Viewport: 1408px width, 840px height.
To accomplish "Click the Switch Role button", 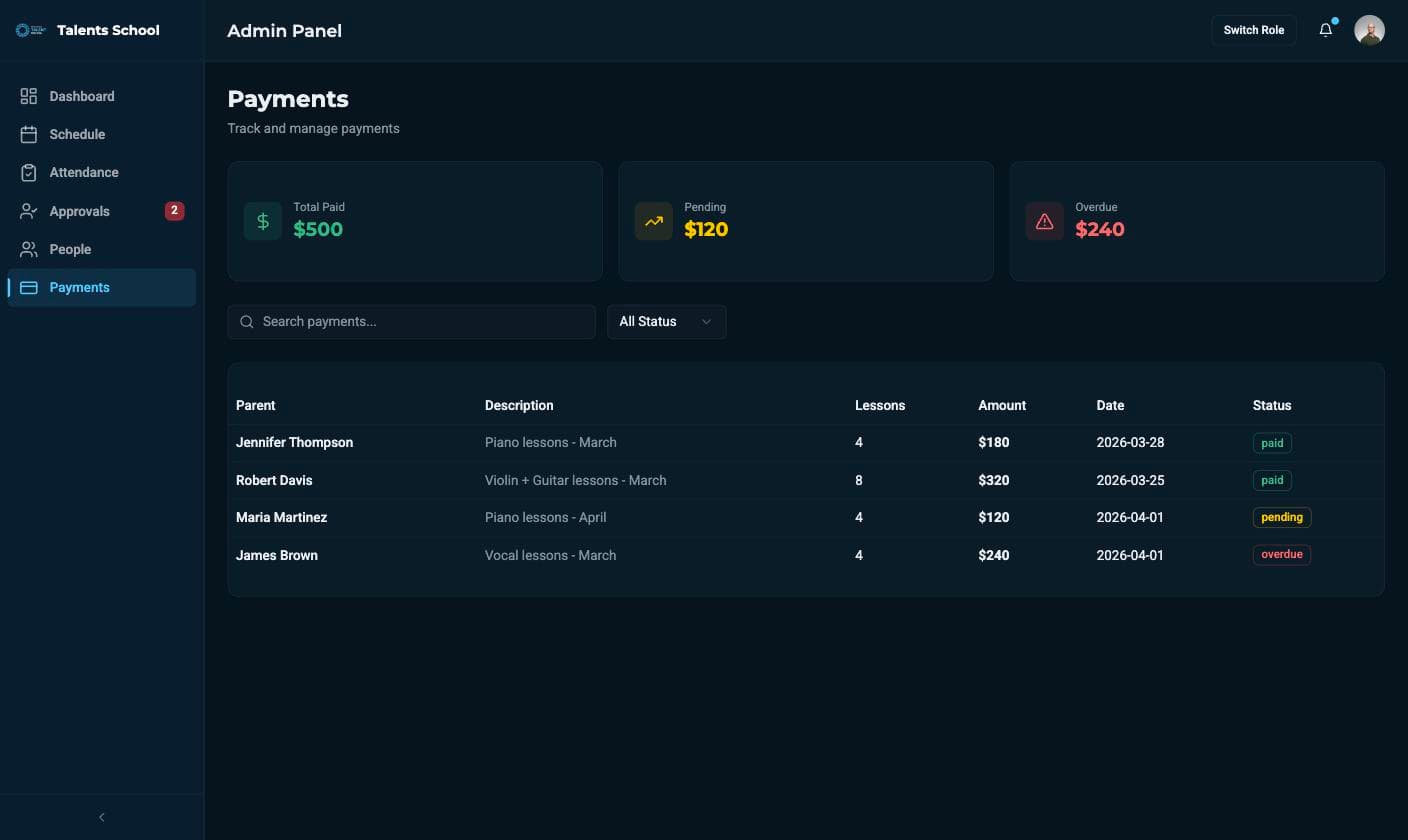I will 1254,30.
